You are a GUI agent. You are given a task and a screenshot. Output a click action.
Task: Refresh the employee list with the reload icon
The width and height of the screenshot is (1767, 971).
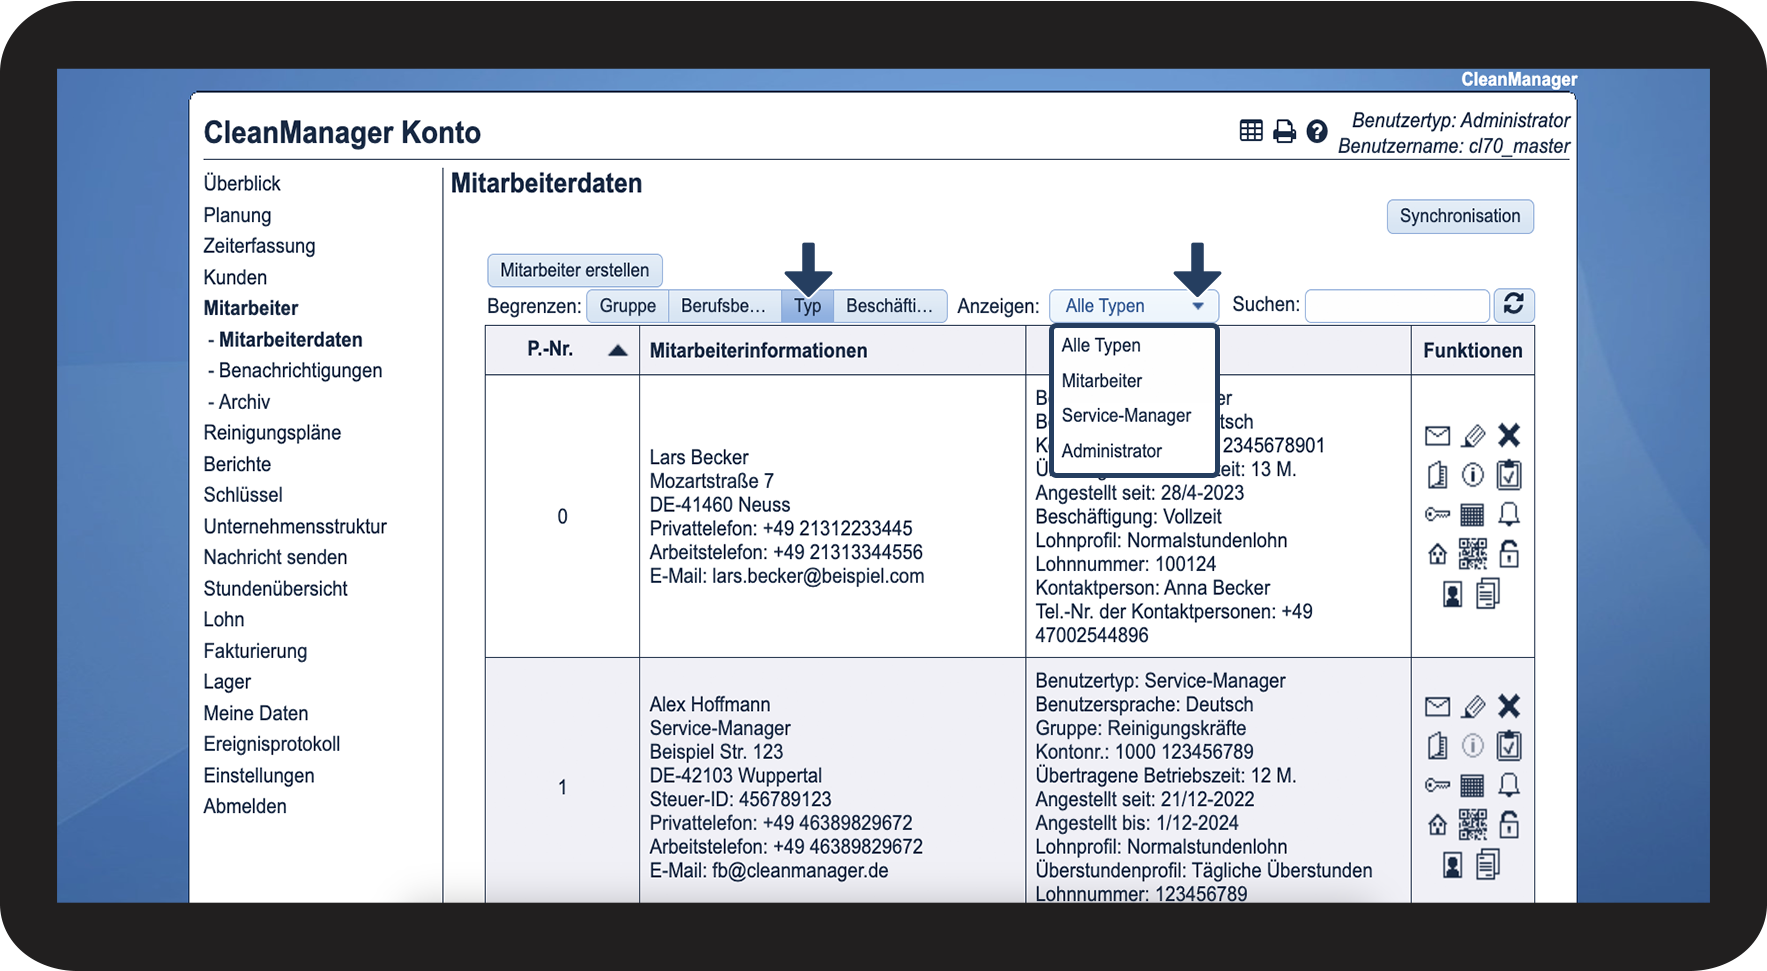click(x=1514, y=305)
